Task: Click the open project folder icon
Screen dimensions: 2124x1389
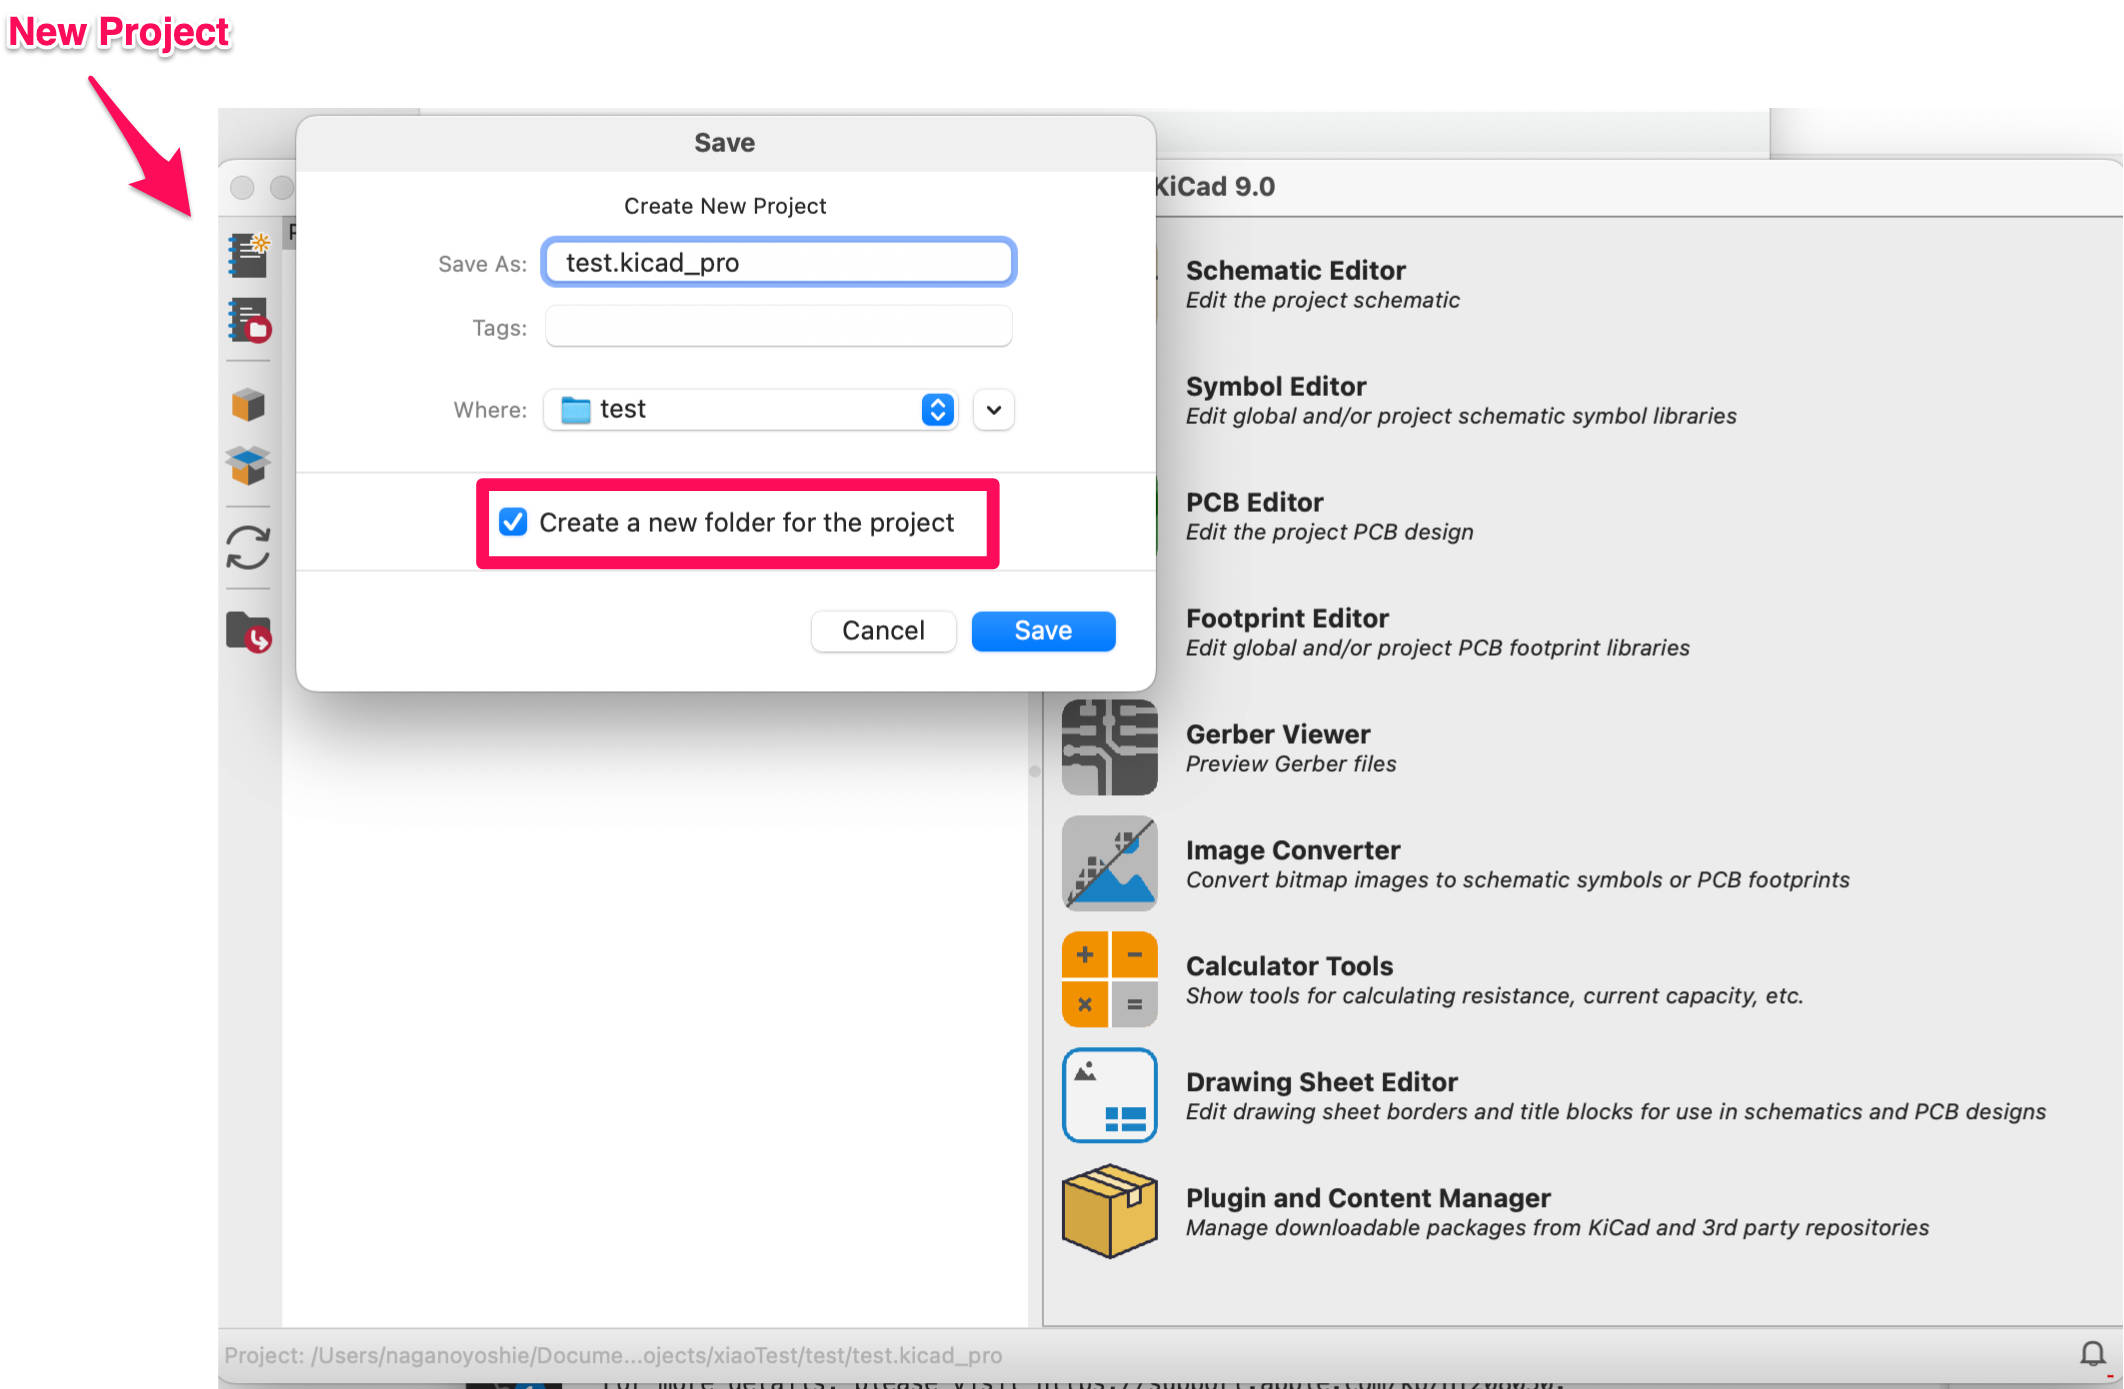Action: pyautogui.click(x=248, y=632)
